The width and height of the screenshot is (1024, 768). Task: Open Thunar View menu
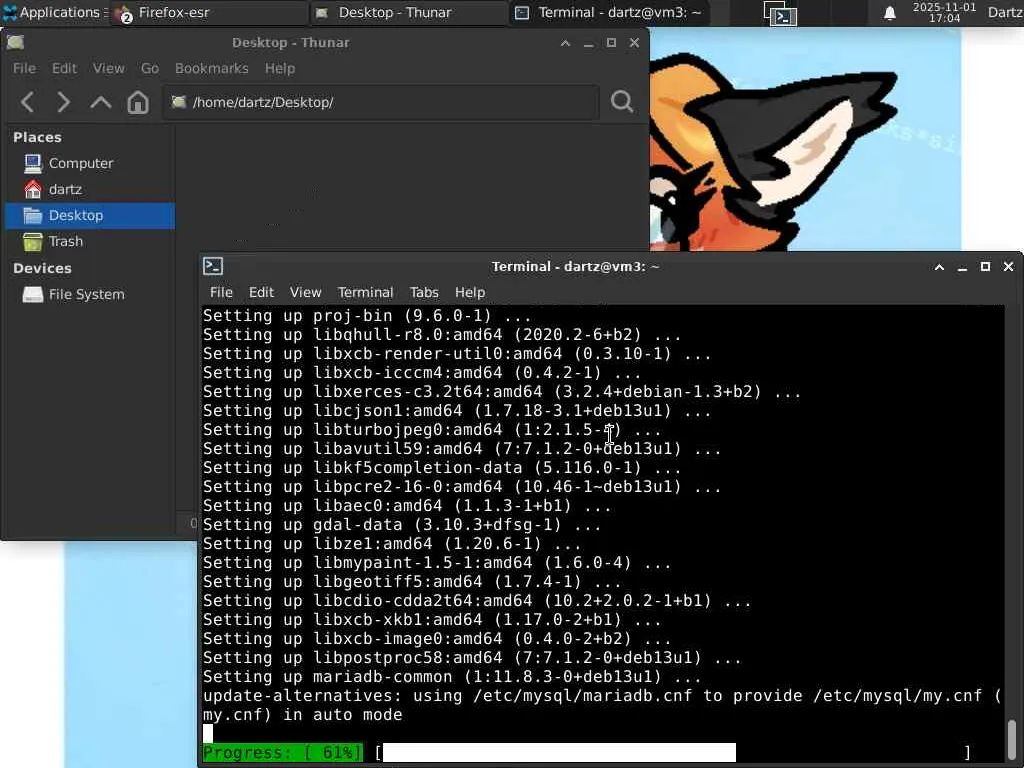108,69
